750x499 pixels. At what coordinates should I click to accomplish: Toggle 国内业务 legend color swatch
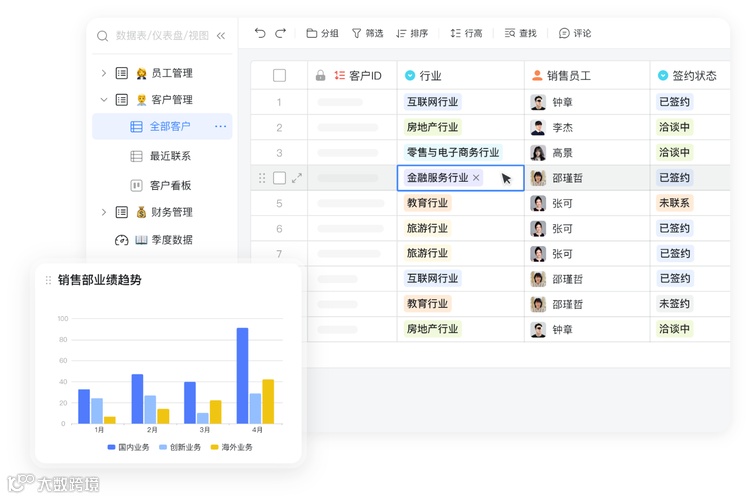[111, 447]
